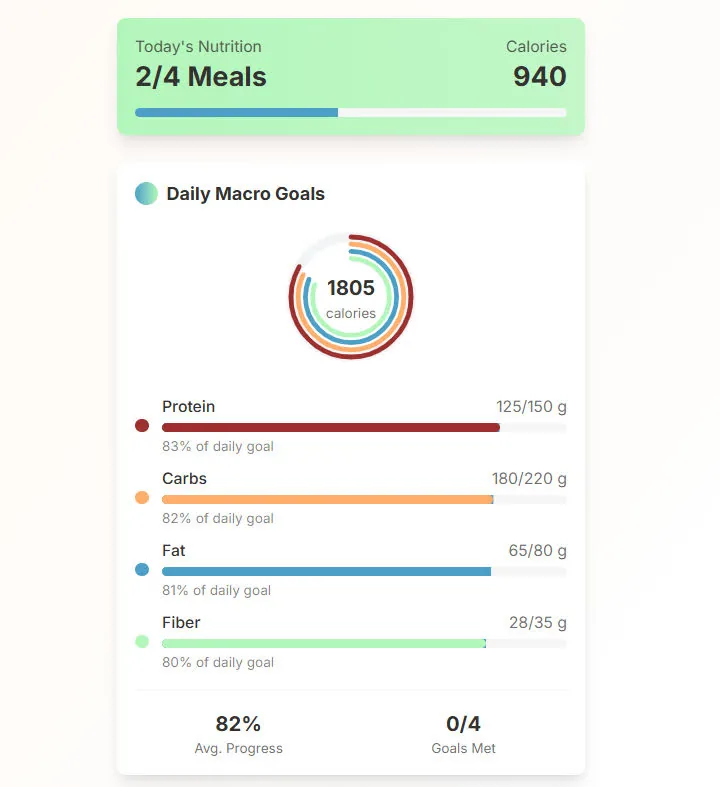Screen dimensions: 720x787
Task: Click the 28/35 g Fiber amount
Action: coord(538,623)
